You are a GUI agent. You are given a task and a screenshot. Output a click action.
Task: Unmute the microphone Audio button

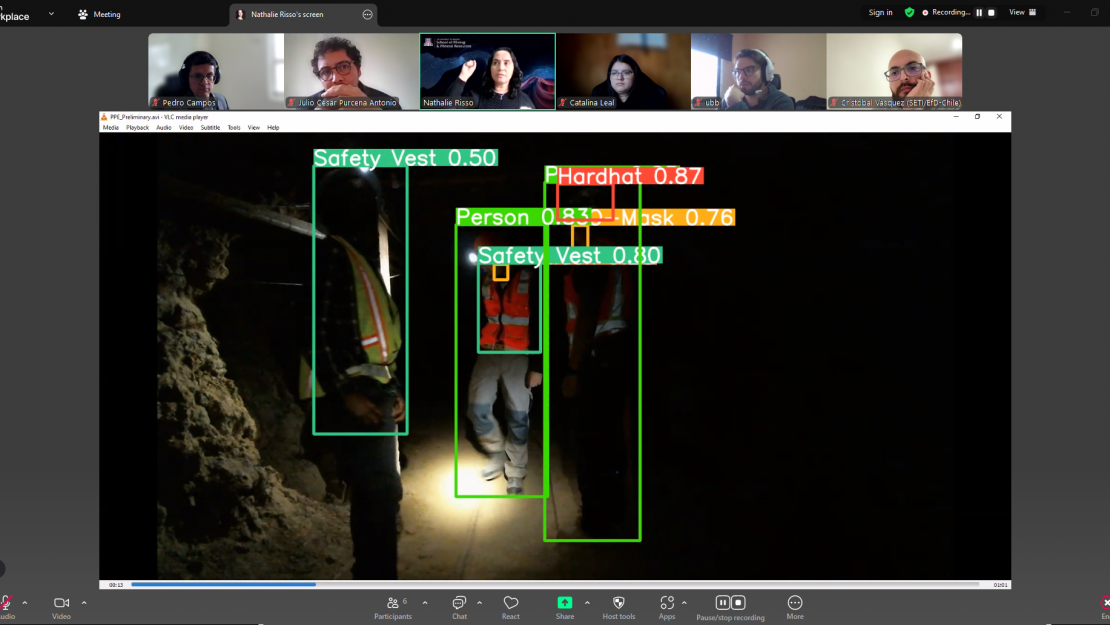(x=6, y=607)
